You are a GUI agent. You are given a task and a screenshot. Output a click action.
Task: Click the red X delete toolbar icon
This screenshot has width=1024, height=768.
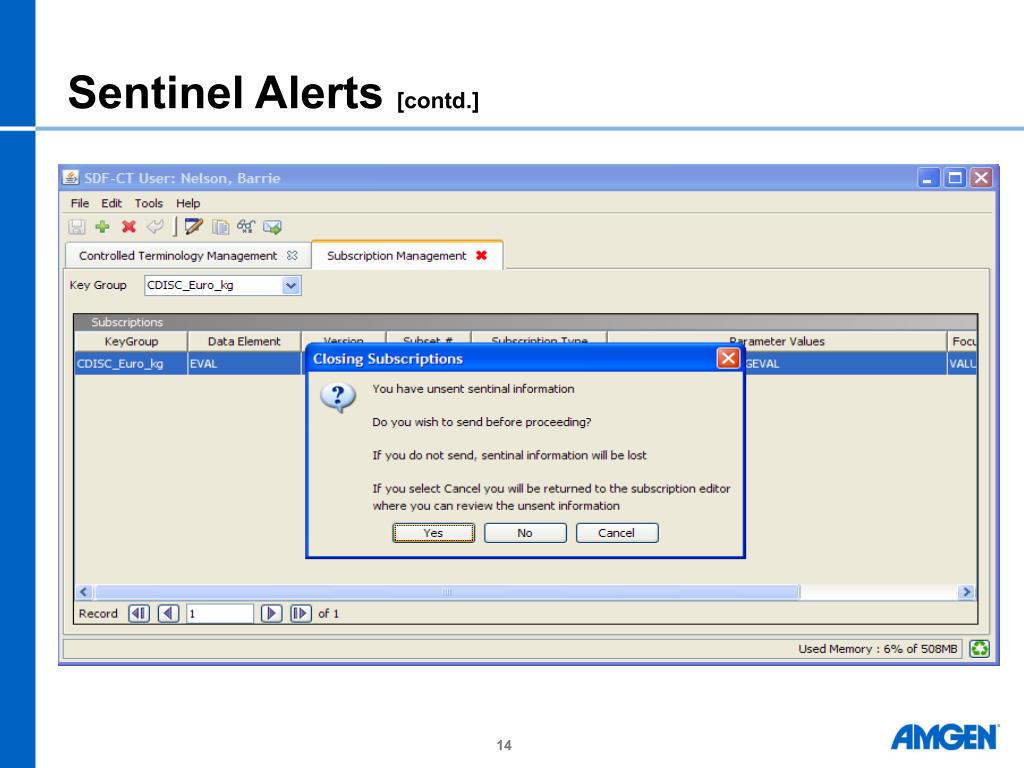point(129,227)
